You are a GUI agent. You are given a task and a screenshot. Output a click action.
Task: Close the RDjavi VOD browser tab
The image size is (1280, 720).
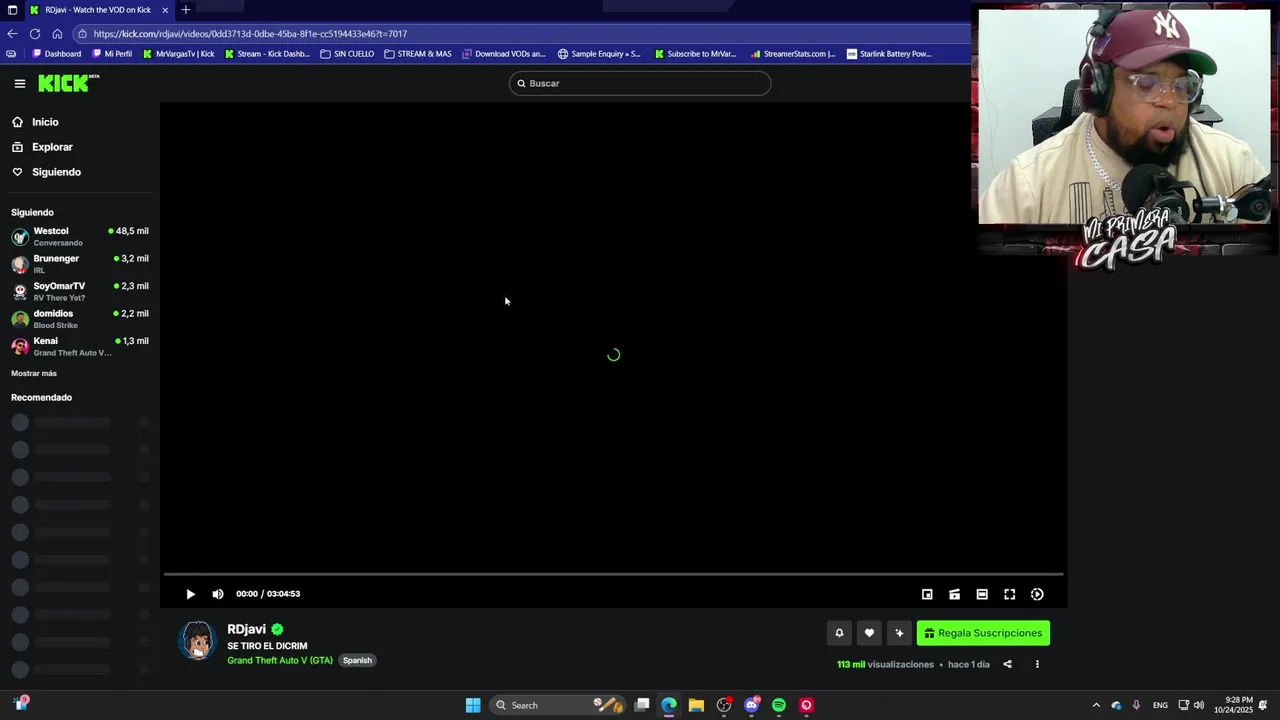coord(164,10)
